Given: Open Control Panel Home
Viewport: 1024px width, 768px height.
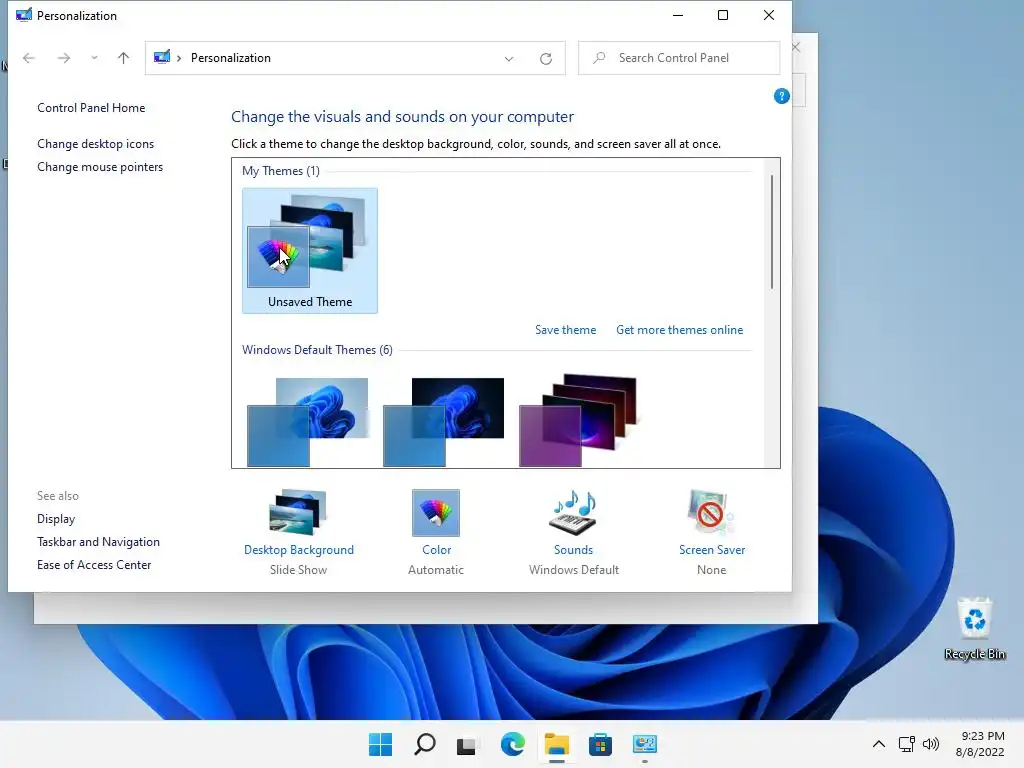Looking at the screenshot, I should pos(91,108).
